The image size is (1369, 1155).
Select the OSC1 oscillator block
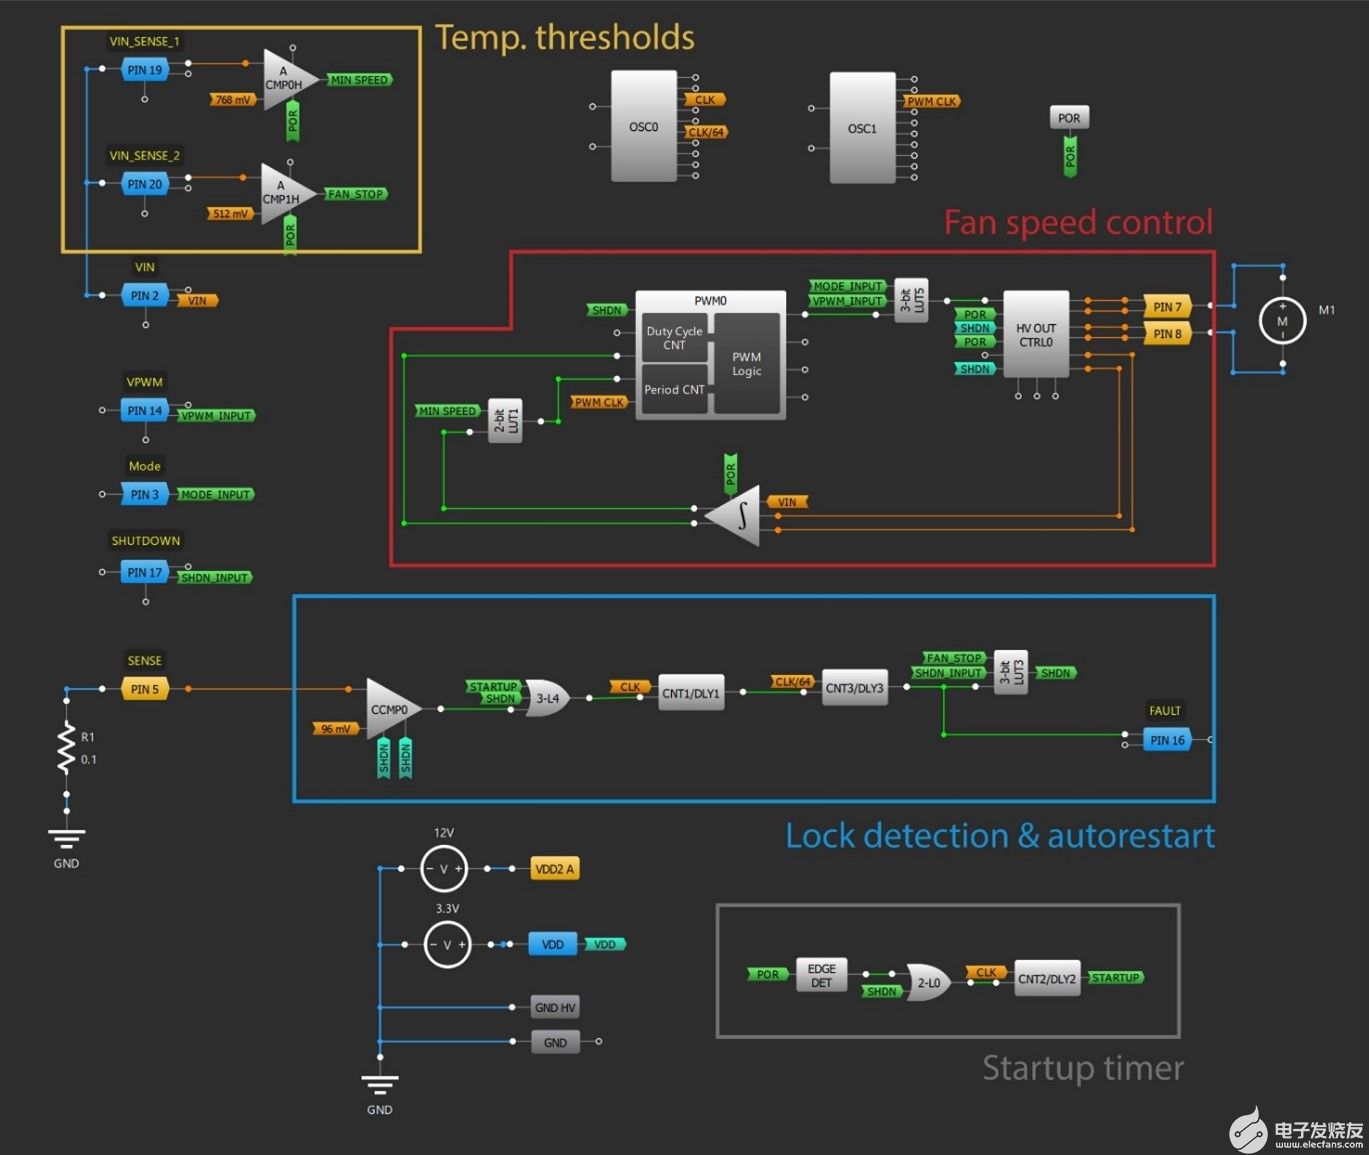(x=862, y=128)
